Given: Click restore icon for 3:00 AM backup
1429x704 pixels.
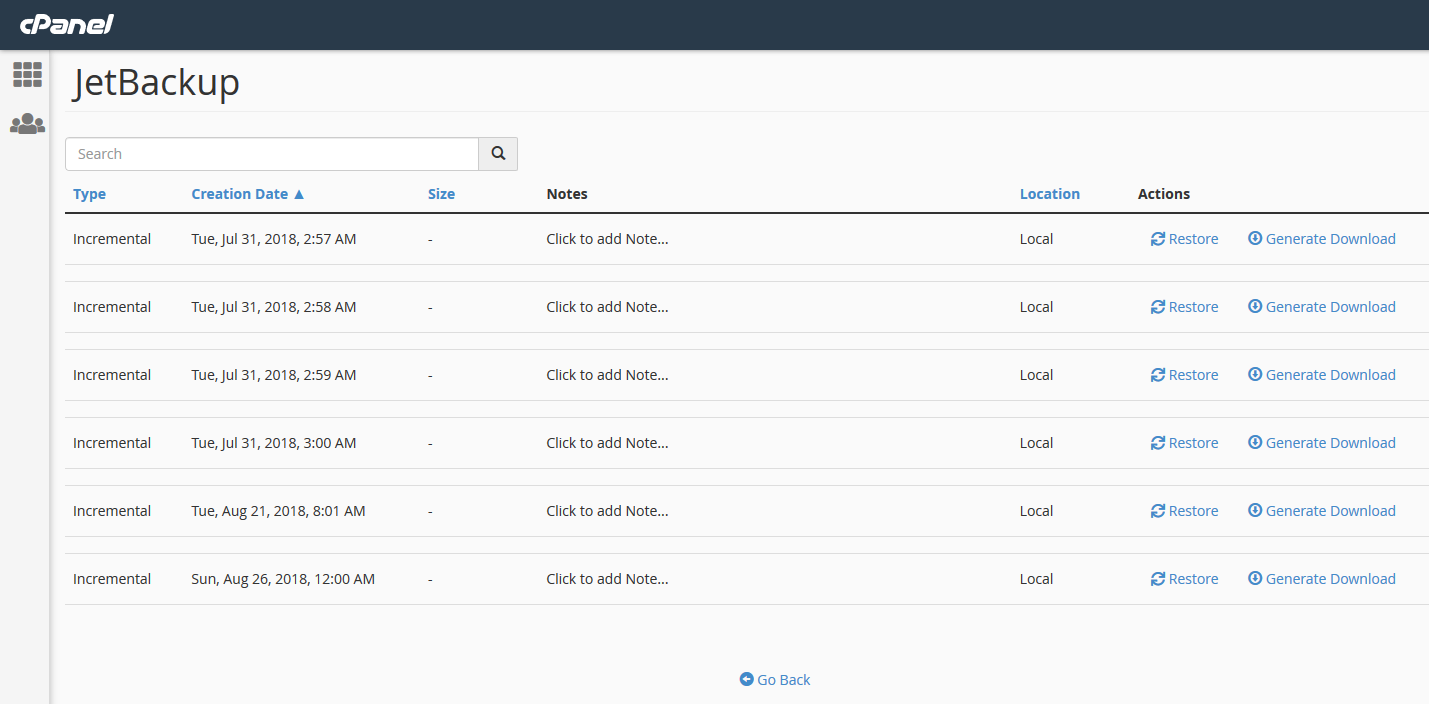Looking at the screenshot, I should point(1158,443).
